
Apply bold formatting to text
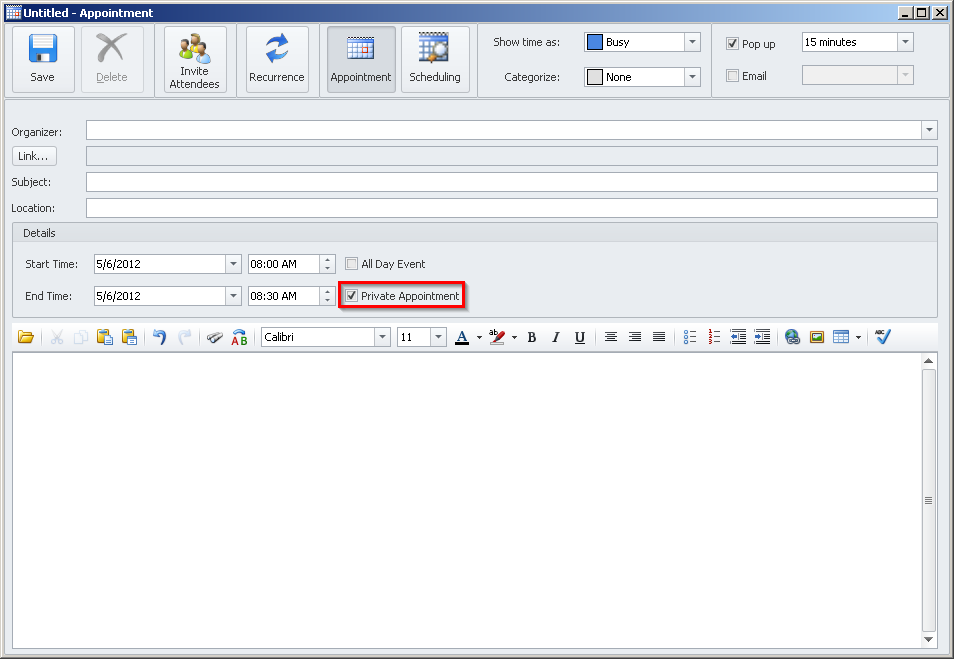(531, 337)
